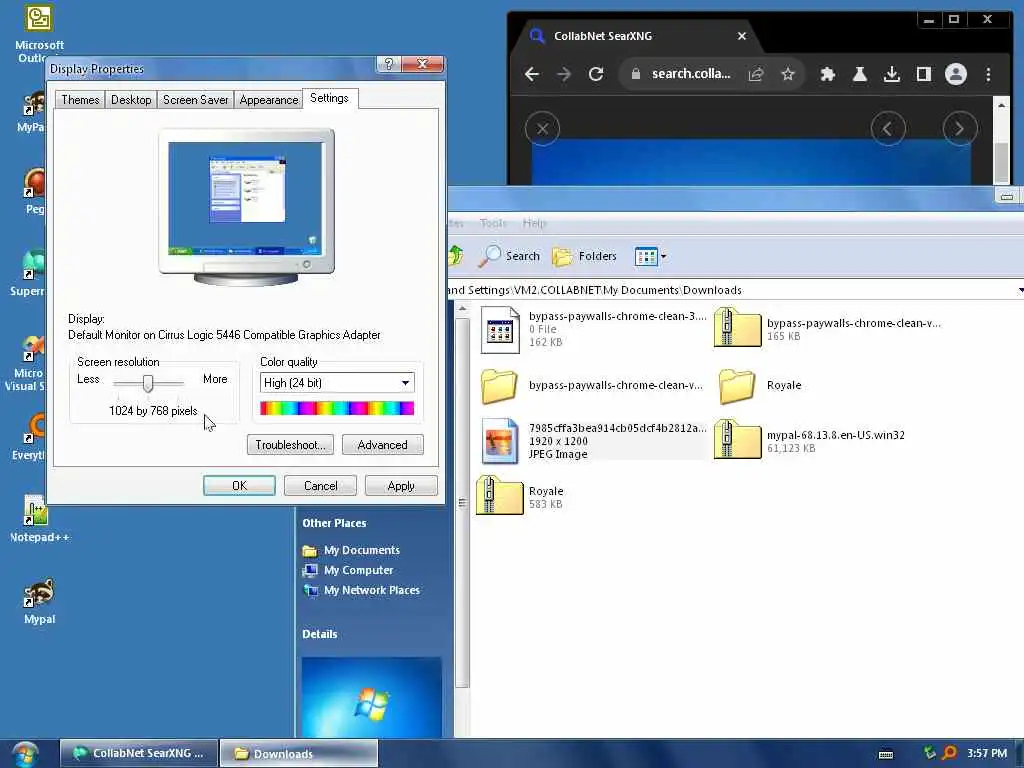1024x768 pixels.
Task: Click the Up folder icon in Explorer
Action: (455, 255)
